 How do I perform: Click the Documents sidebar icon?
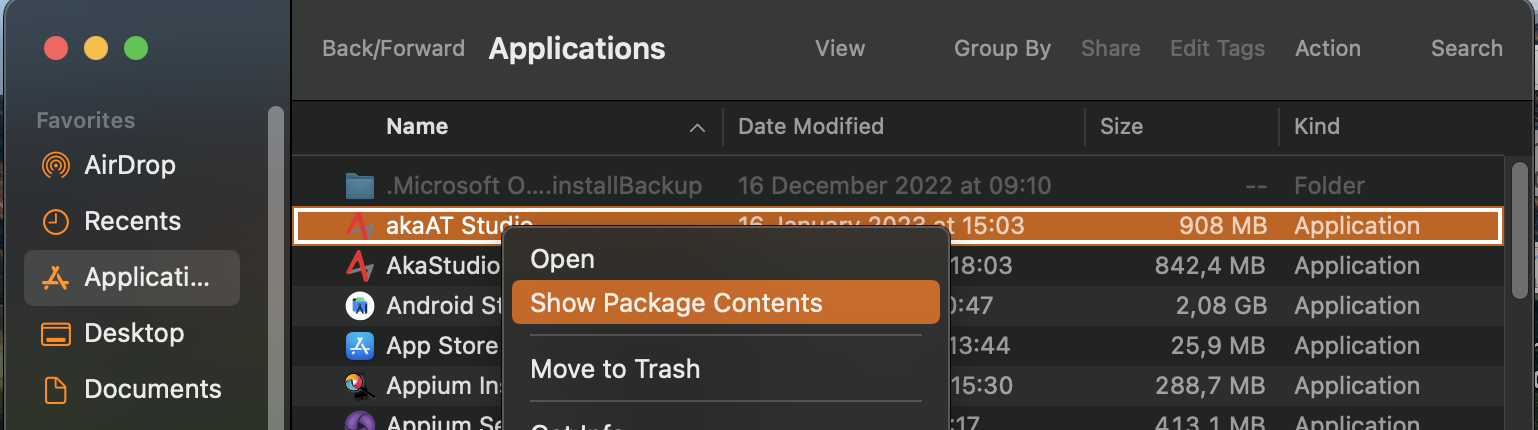pyautogui.click(x=55, y=389)
